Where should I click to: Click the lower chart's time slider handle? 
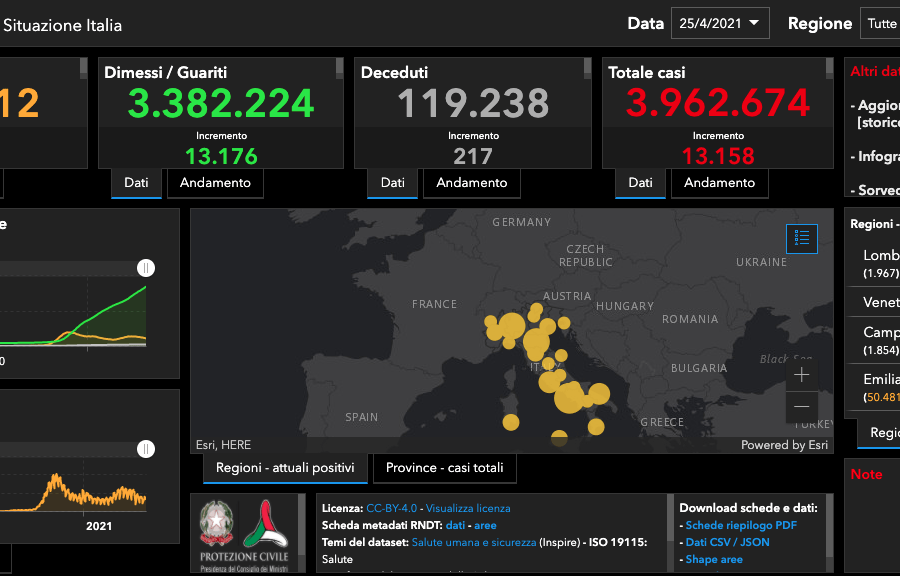(146, 450)
